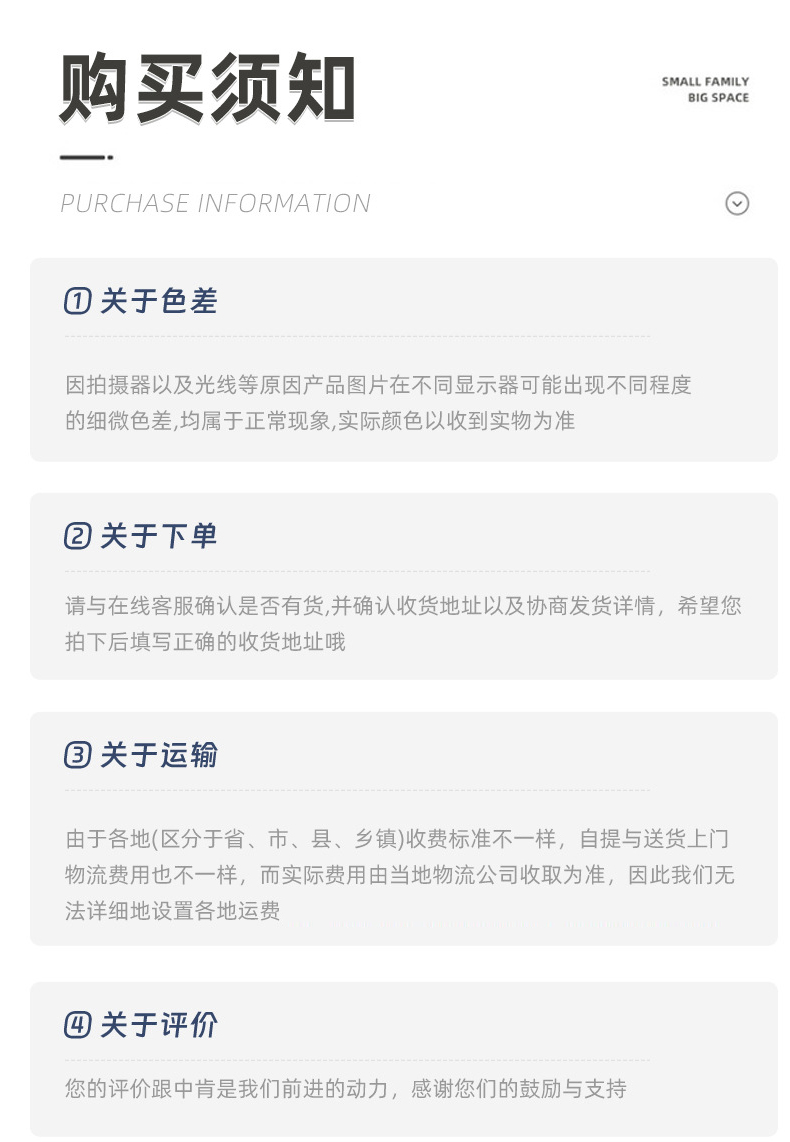Click the dotted divider under 关于色差
Image resolution: width=790 pixels, height=1142 pixels.
[357, 336]
